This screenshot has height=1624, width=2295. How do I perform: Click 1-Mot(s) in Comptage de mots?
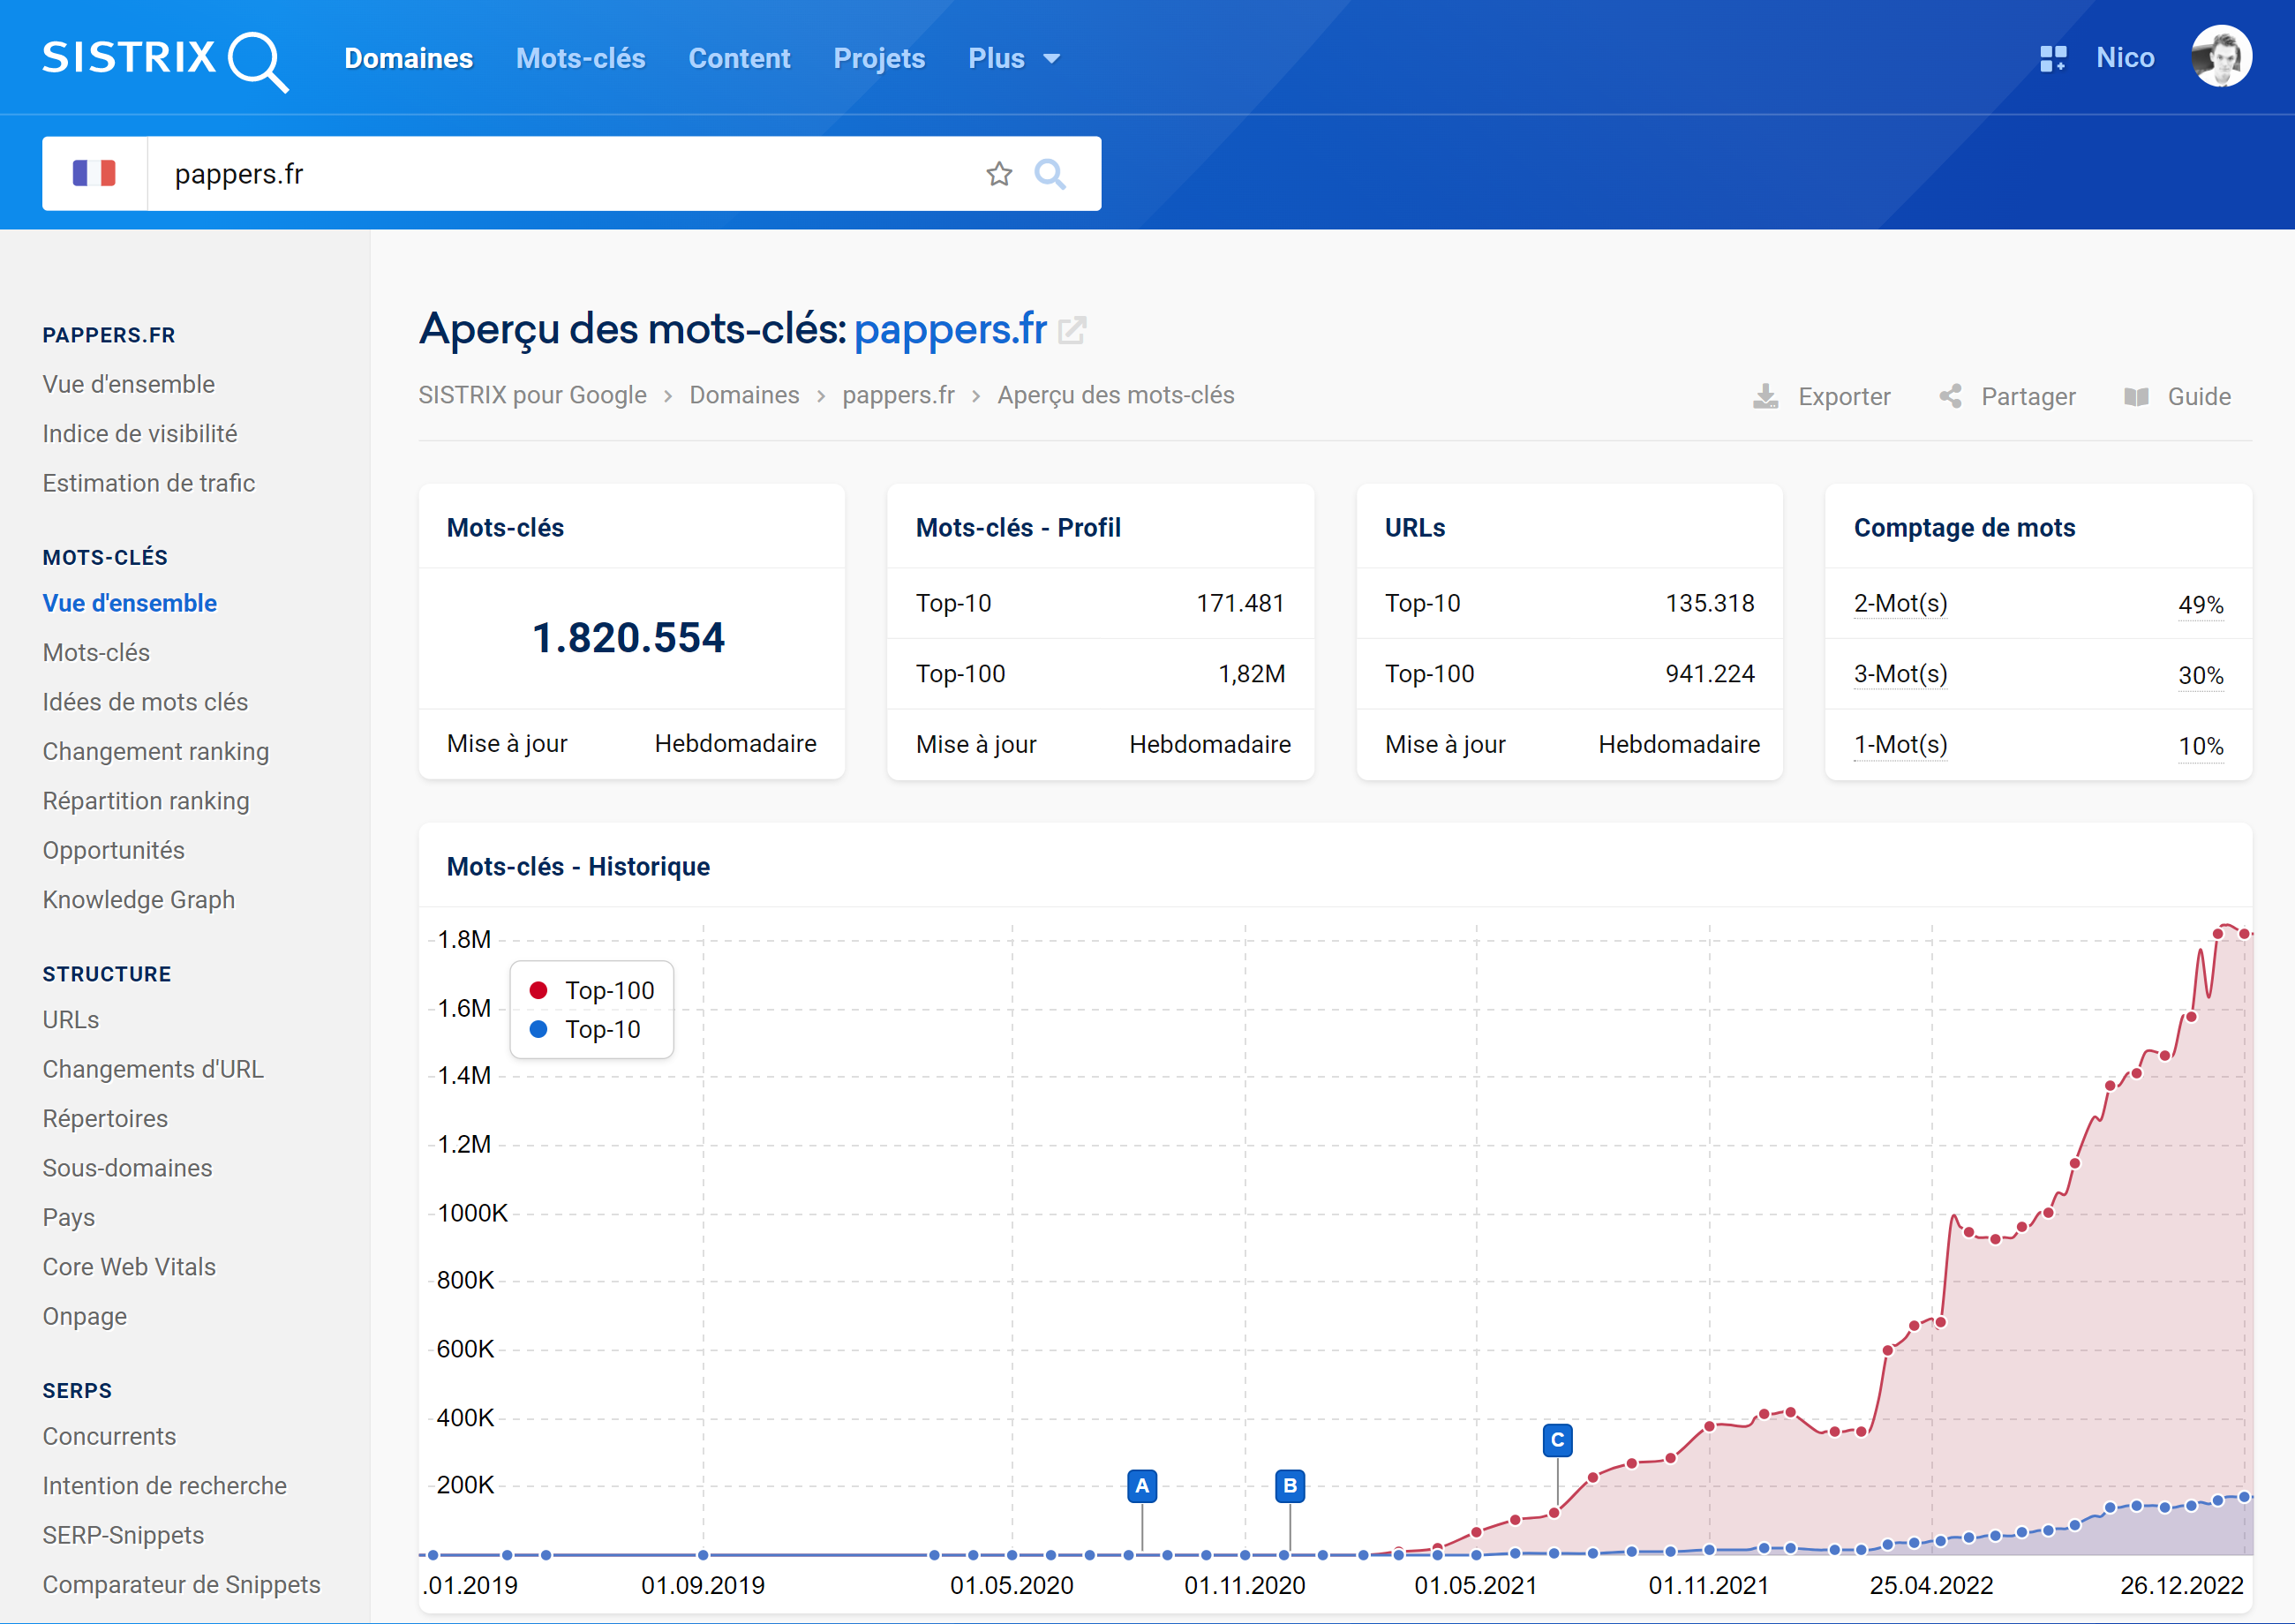1901,745
